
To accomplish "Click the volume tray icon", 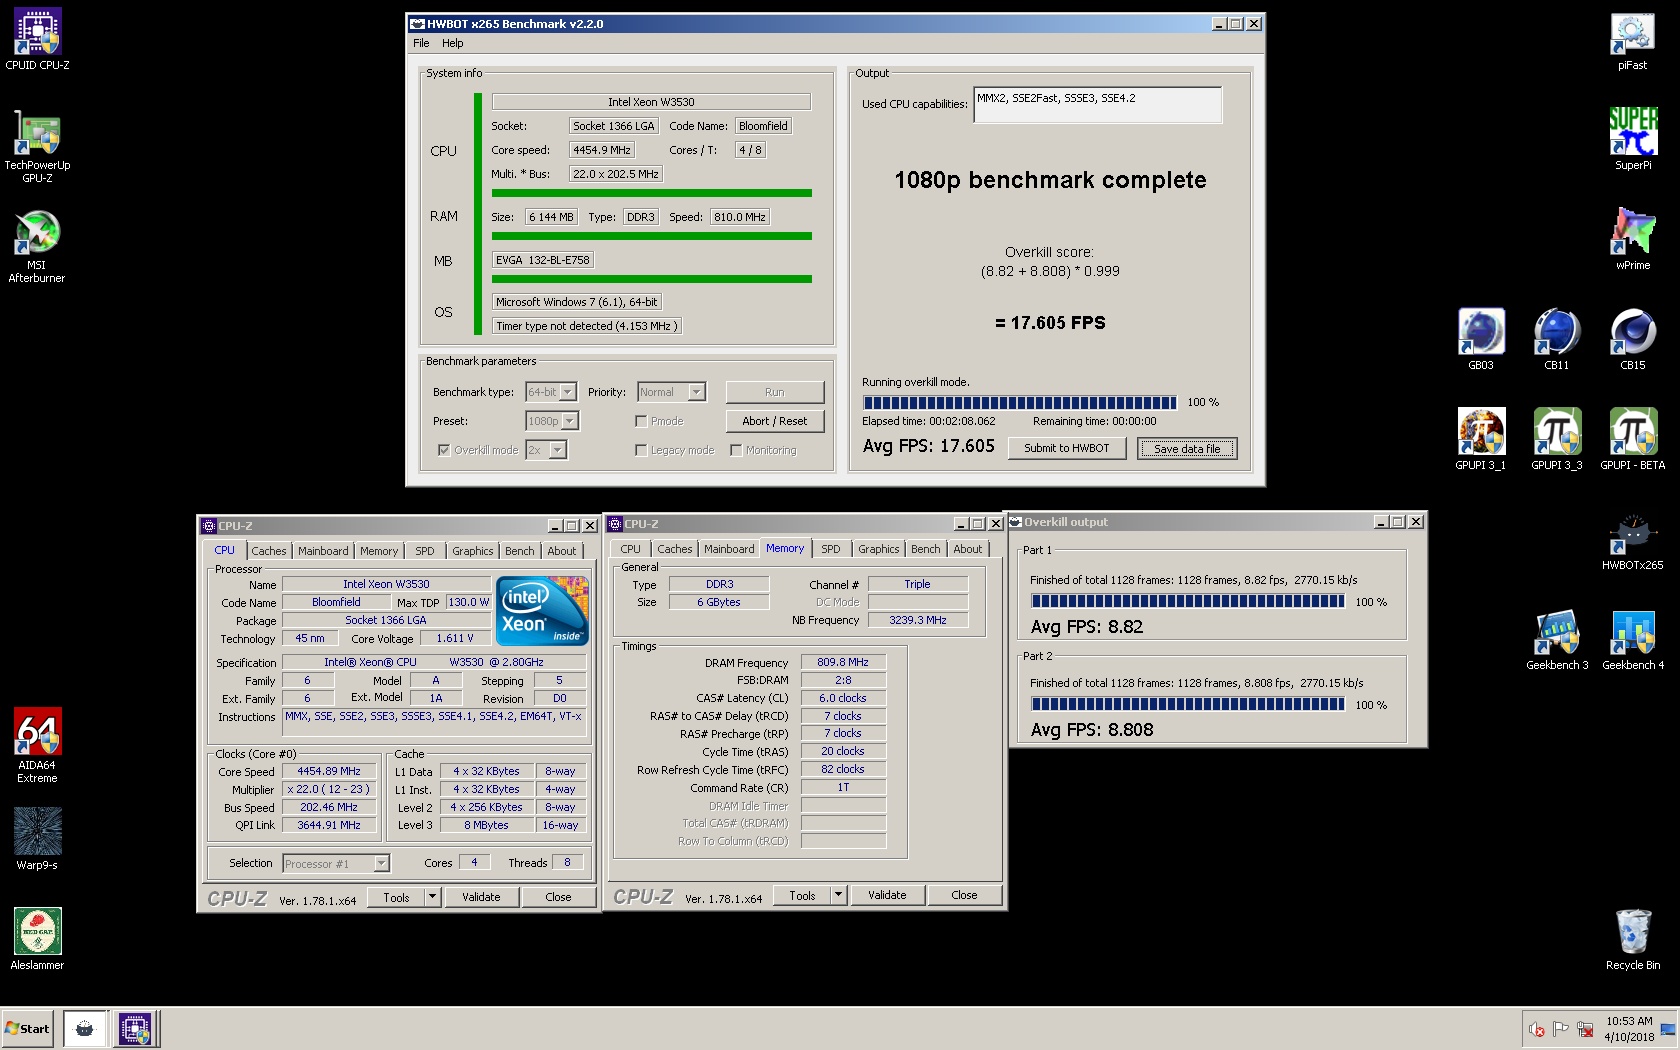I will coord(1537,1029).
